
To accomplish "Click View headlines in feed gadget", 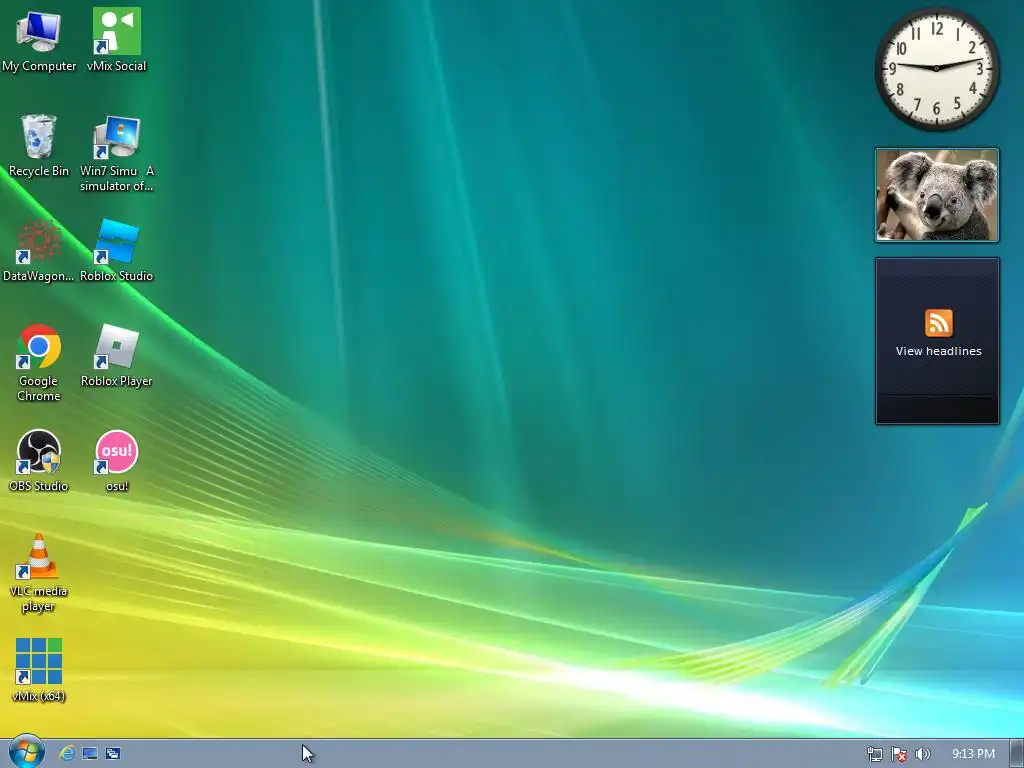I will 938,351.
